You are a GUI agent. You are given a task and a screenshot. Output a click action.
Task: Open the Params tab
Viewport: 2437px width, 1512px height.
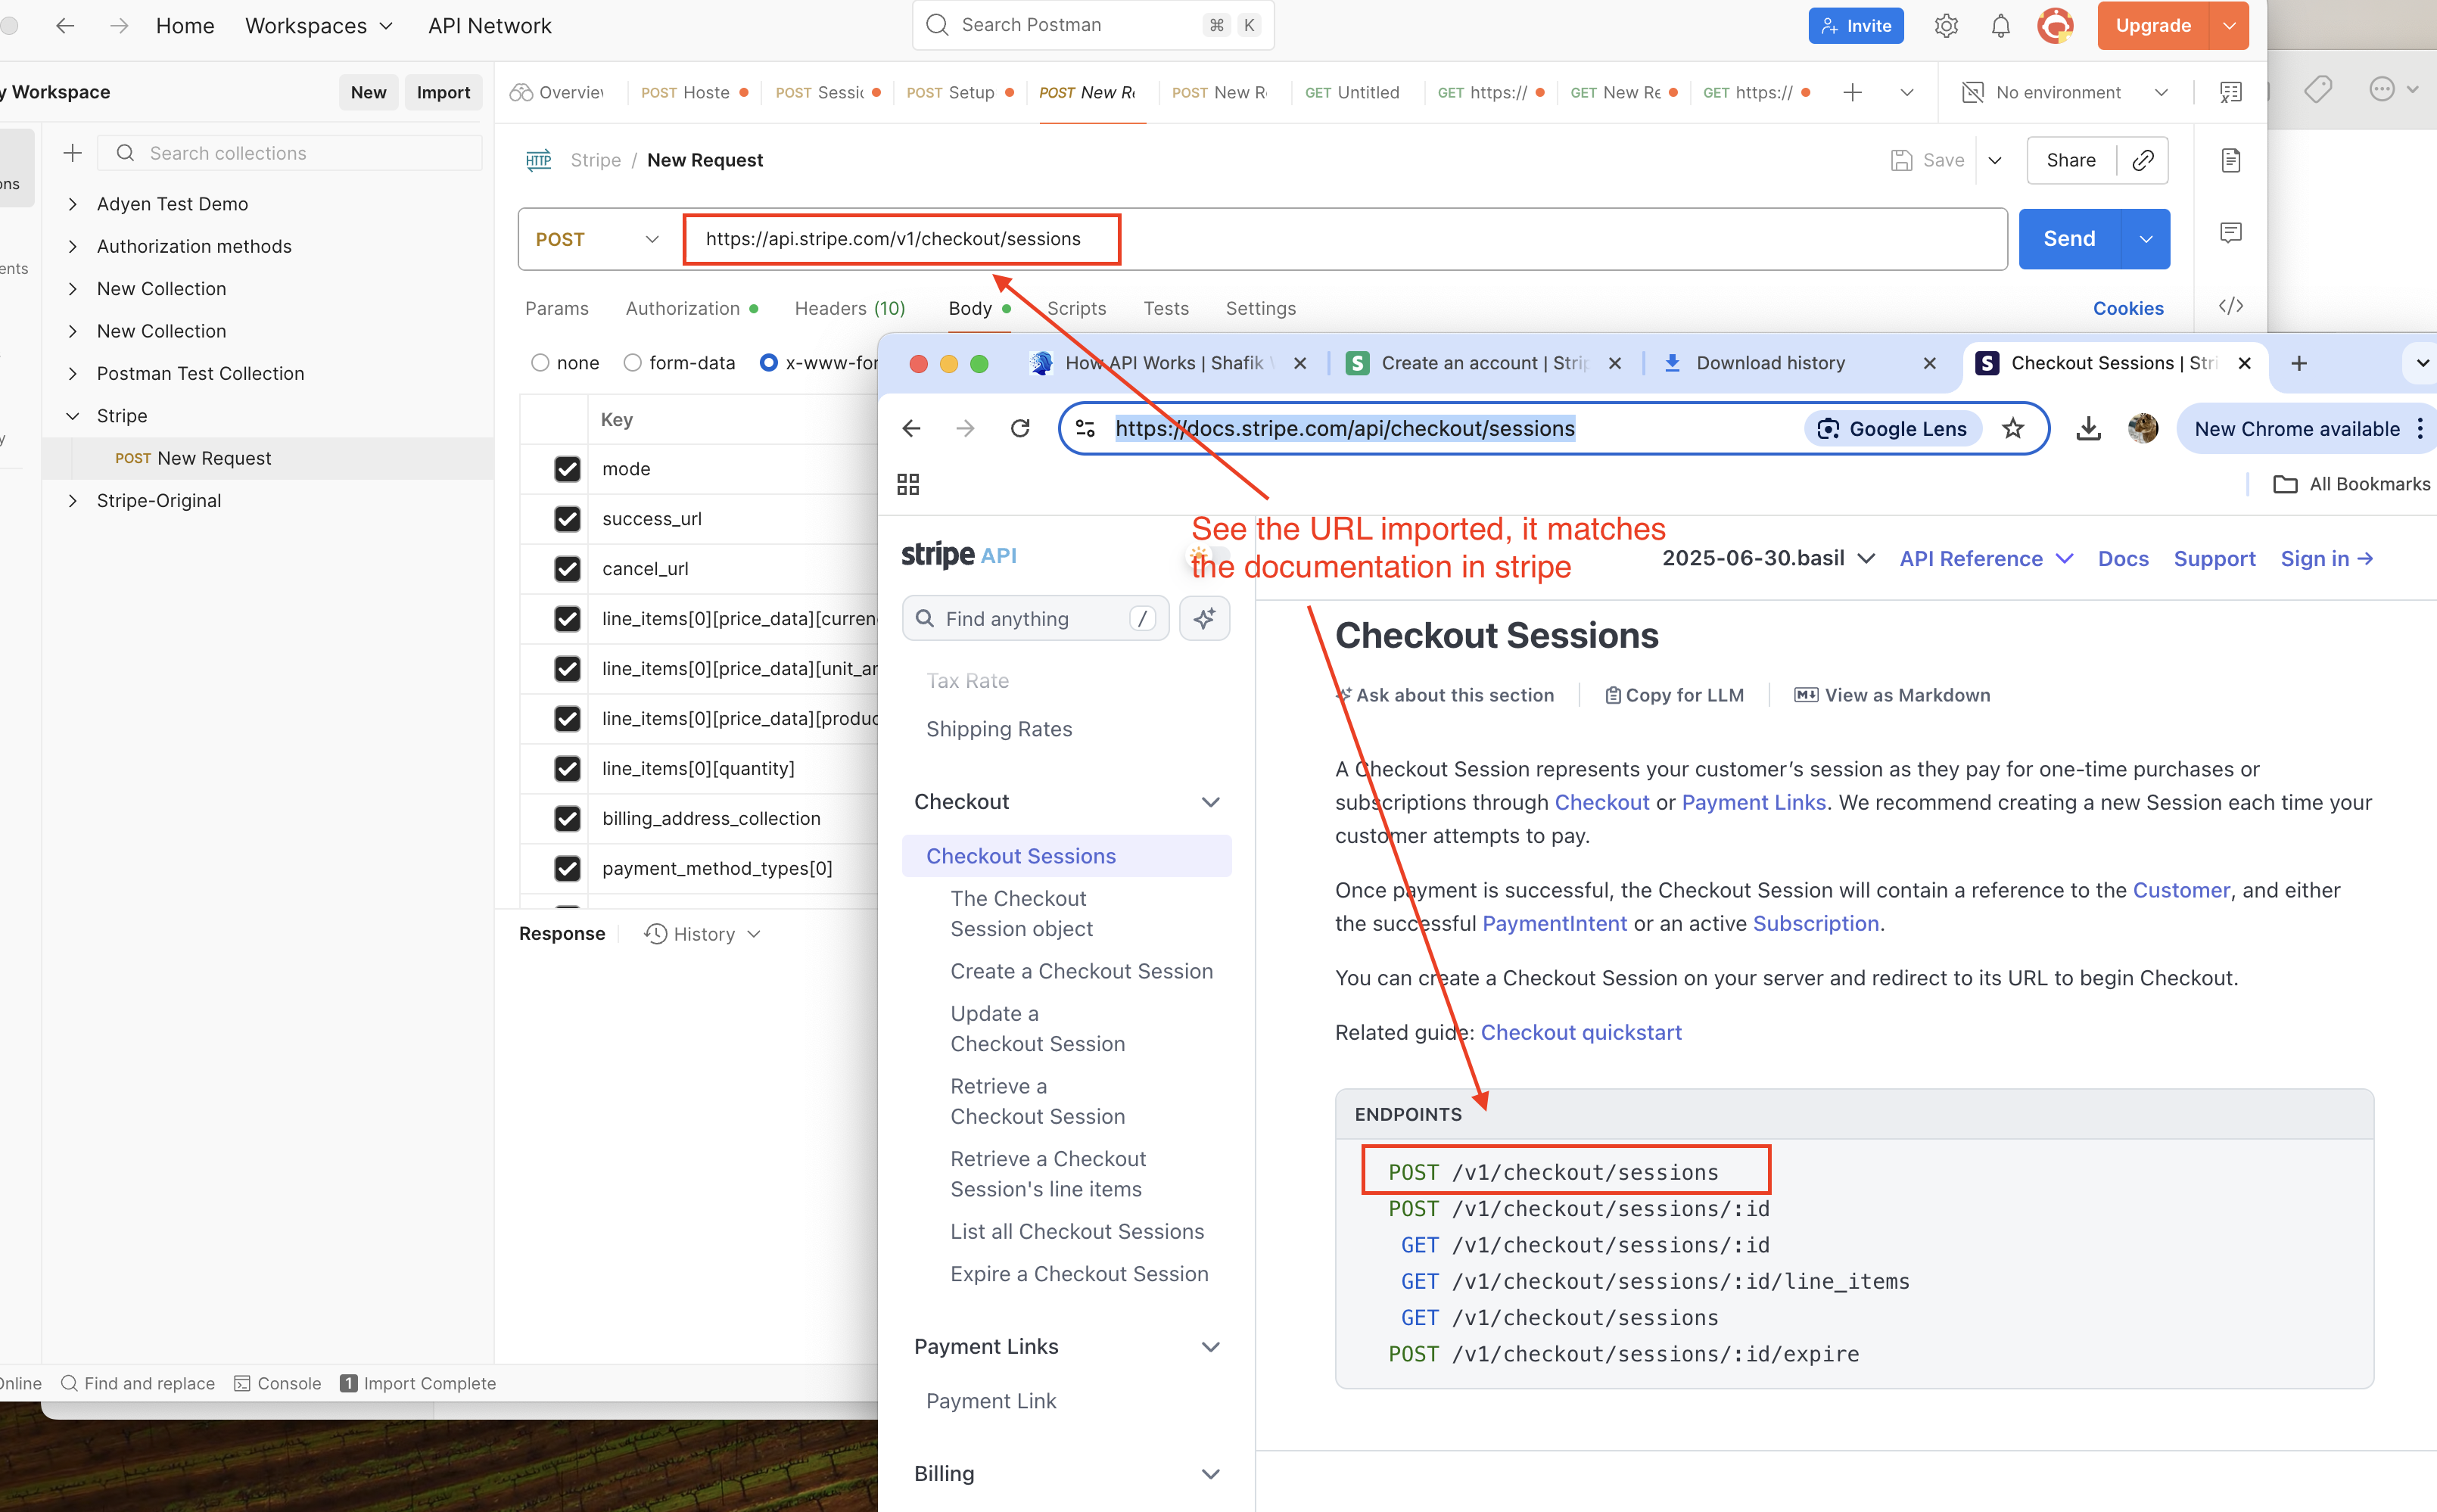click(557, 308)
